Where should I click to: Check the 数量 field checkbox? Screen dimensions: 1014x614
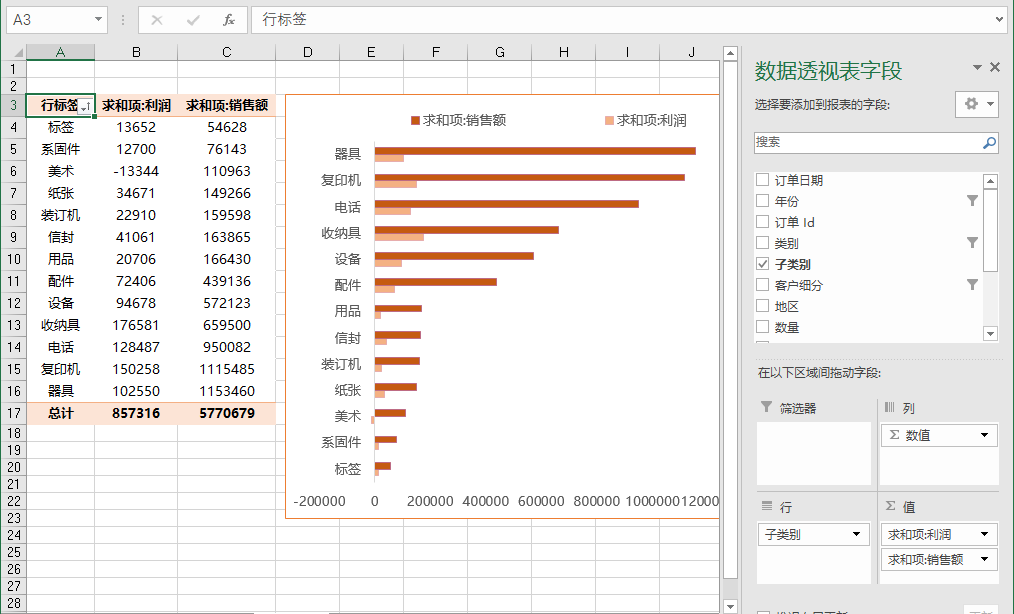(x=763, y=327)
